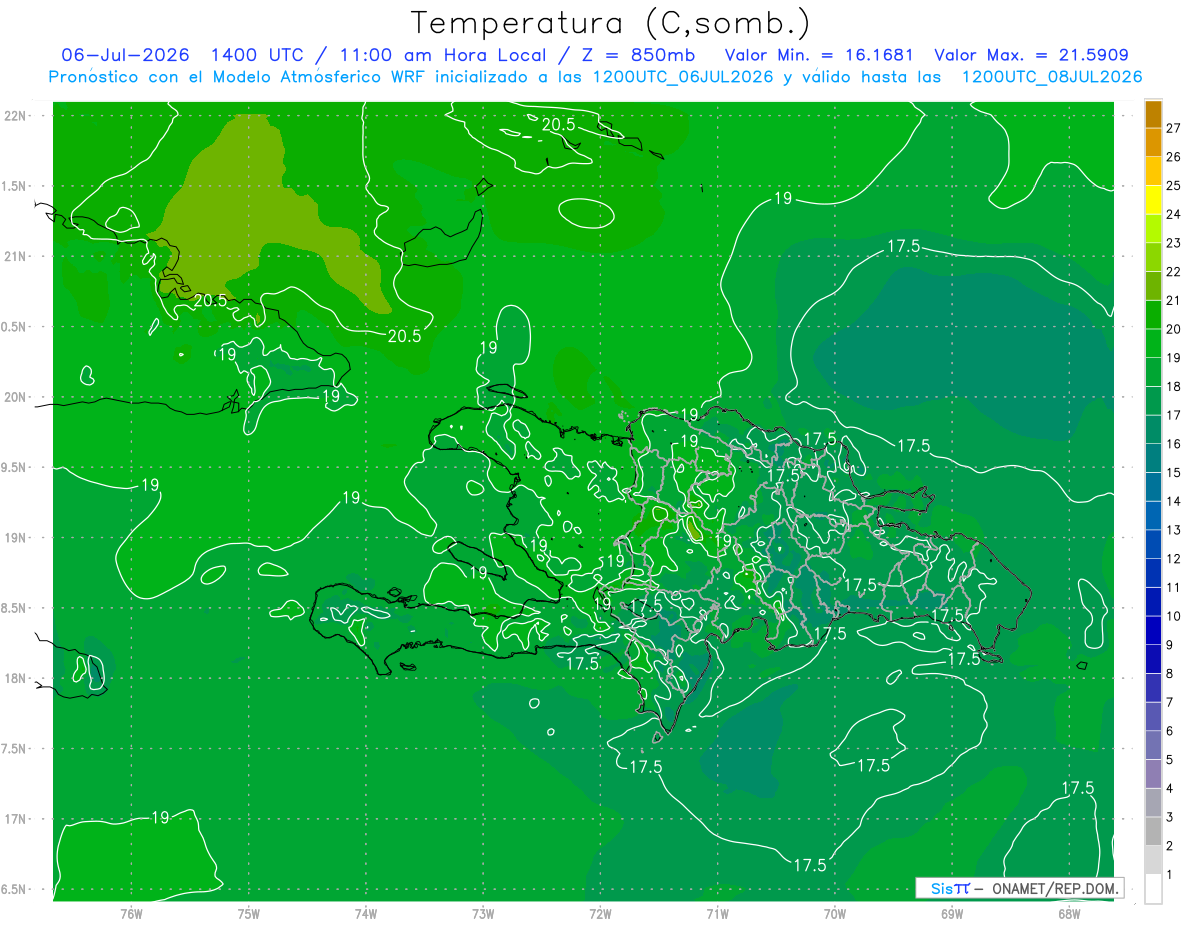1200x927 pixels.
Task: Click the '7.5N' latitude label
Action: coord(15,749)
